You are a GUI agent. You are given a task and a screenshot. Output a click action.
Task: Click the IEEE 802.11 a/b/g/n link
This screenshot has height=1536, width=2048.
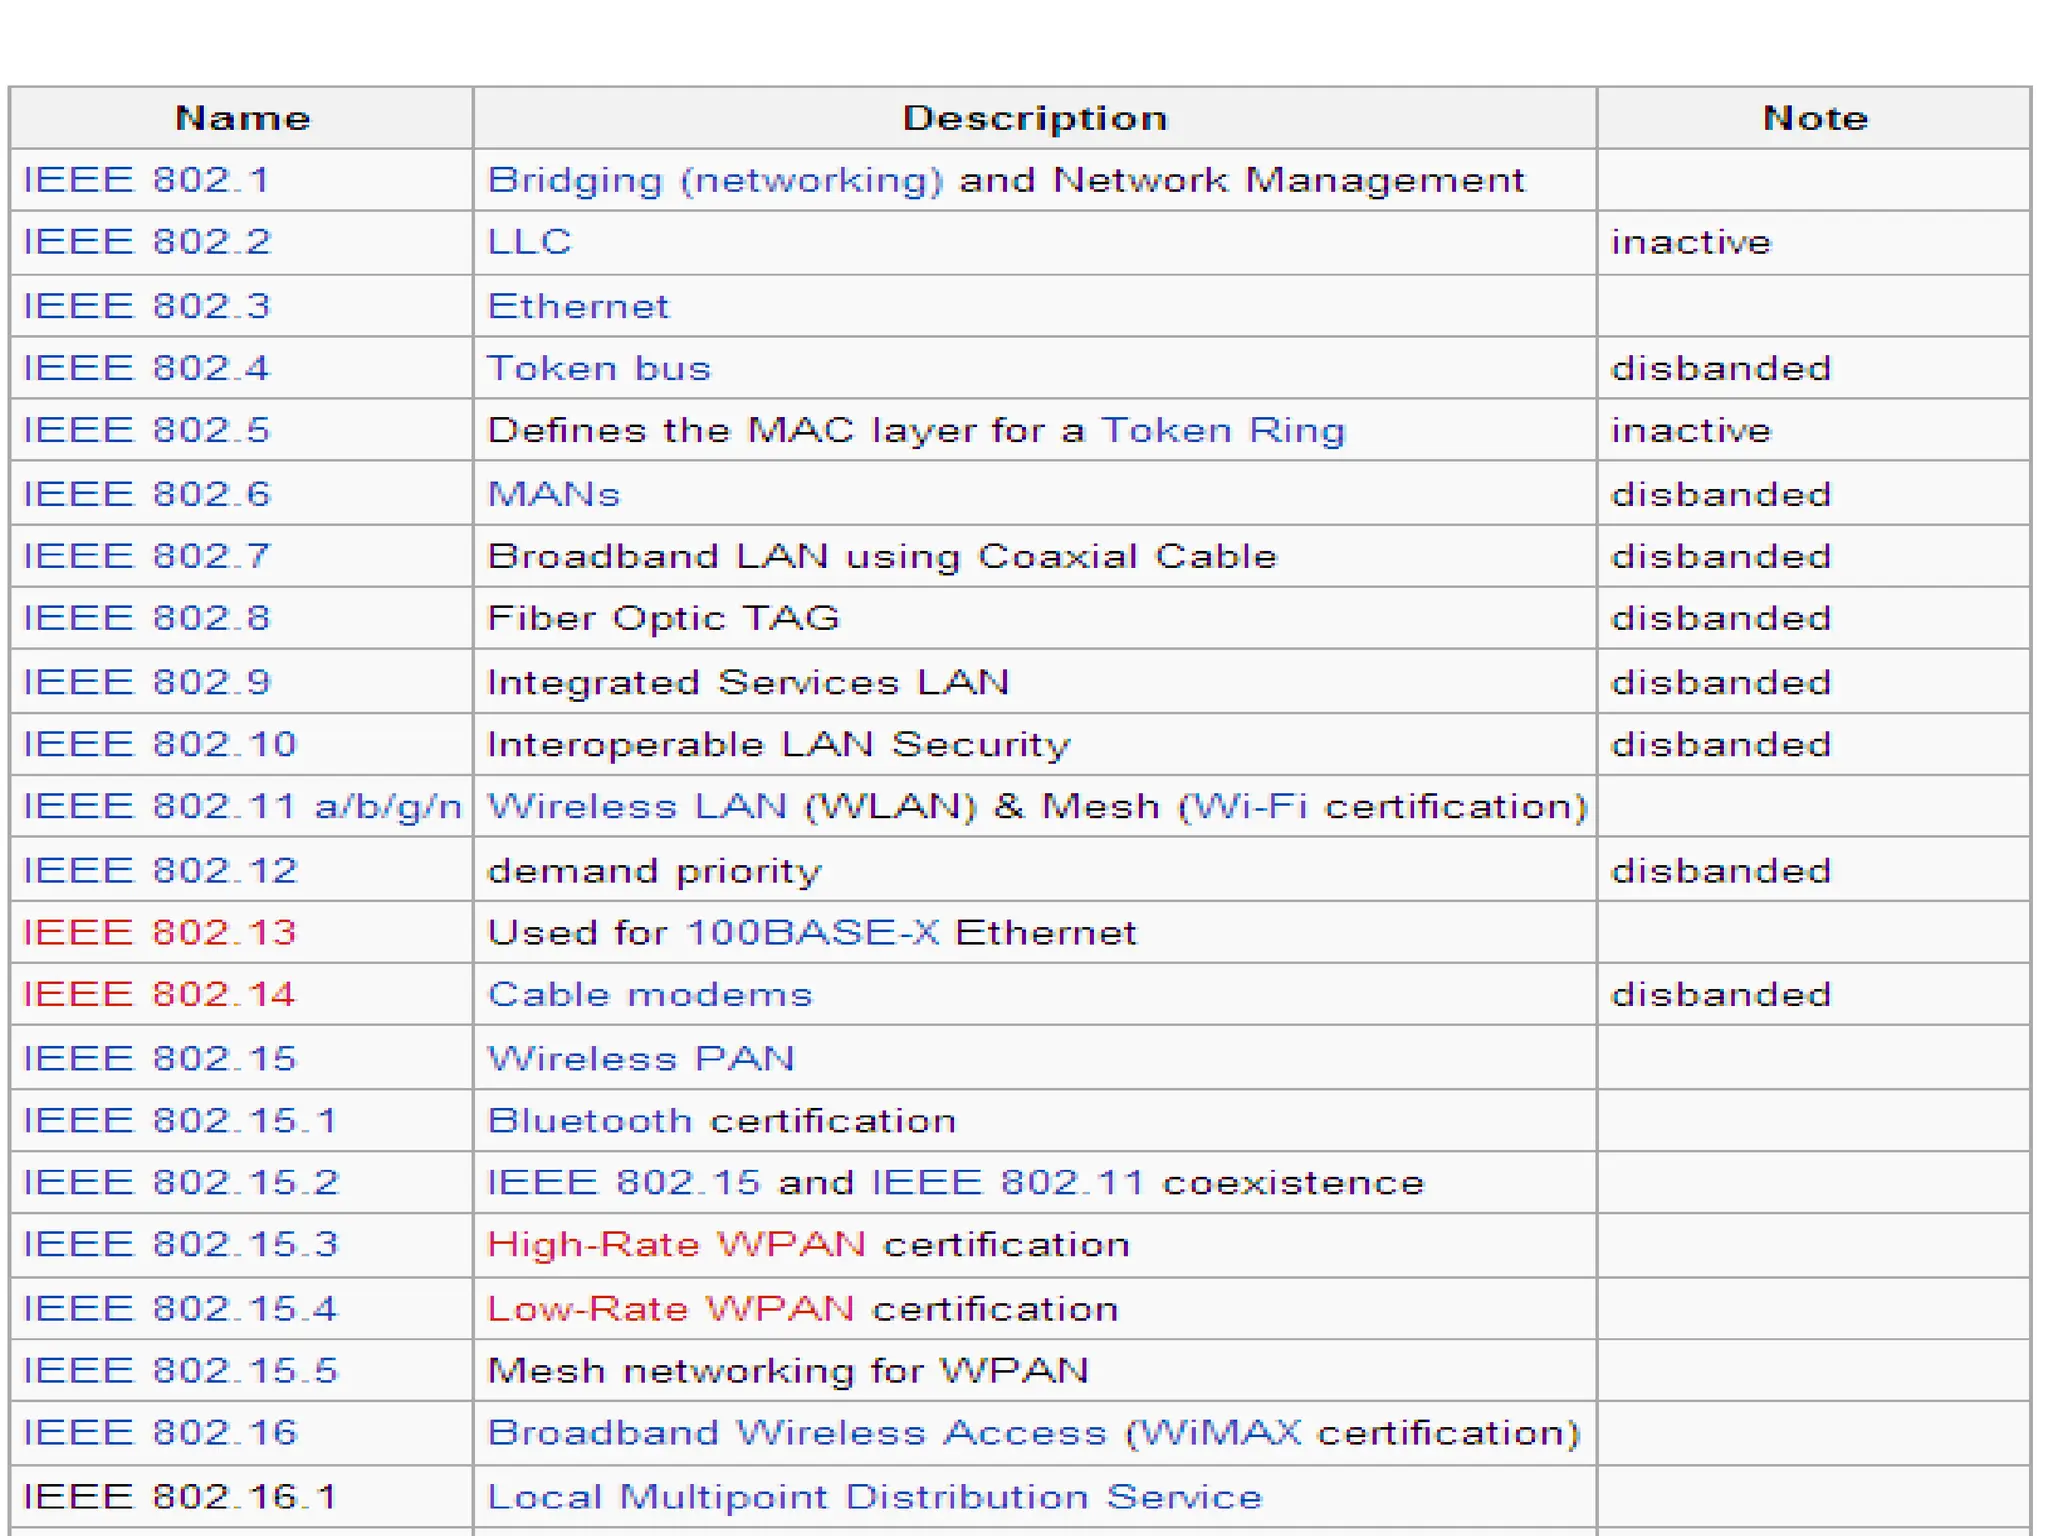coord(241,806)
